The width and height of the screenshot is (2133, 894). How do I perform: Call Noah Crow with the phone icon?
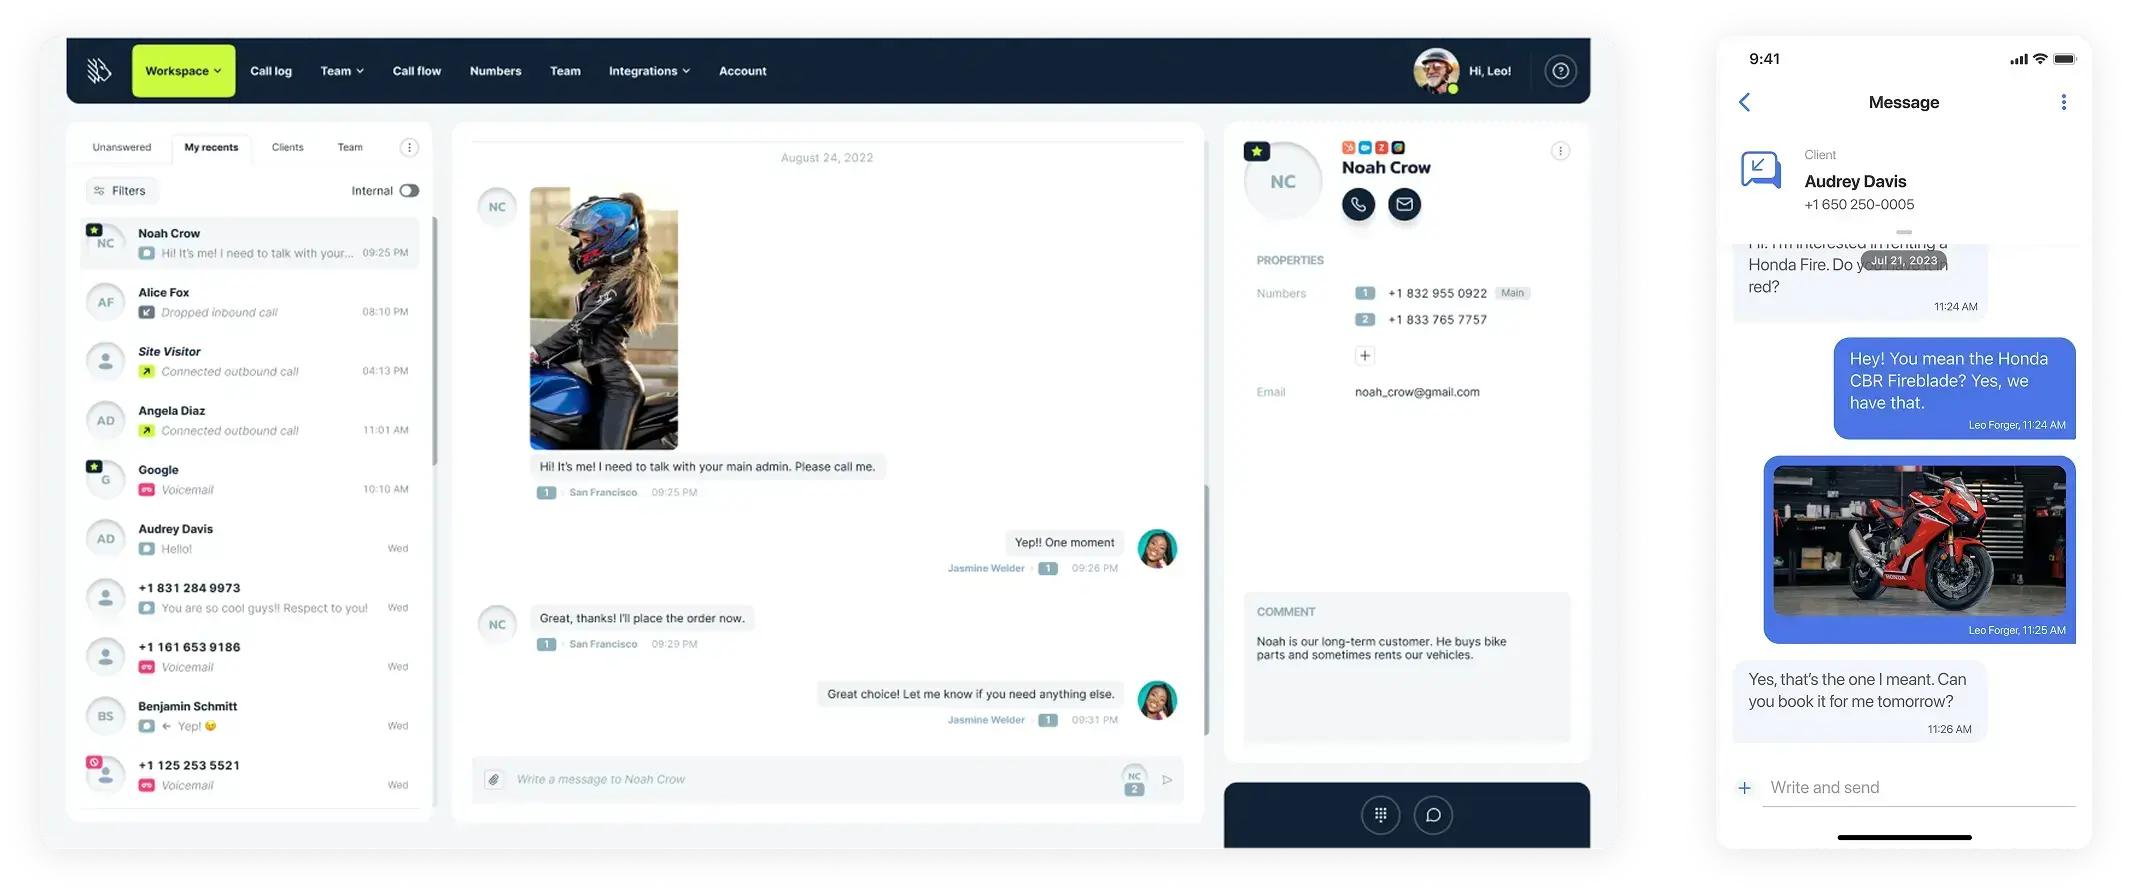1357,205
